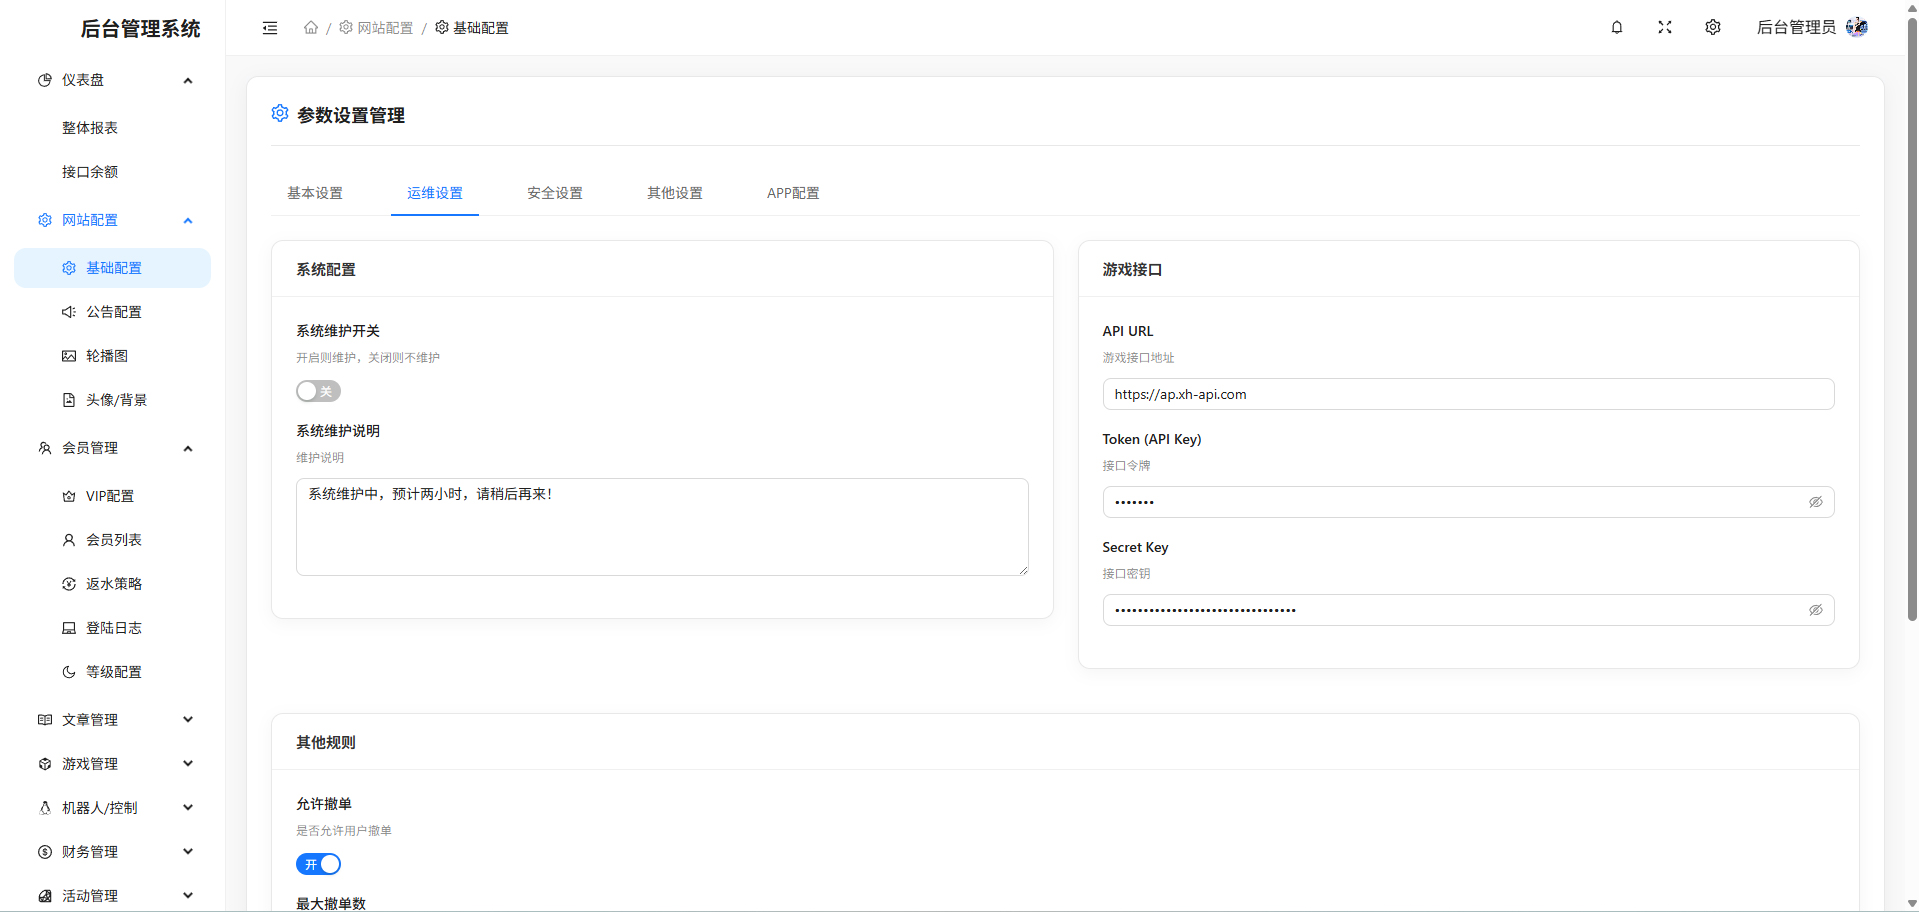The height and width of the screenshot is (912, 1919).
Task: Click the 头像/背景 file icon
Action: (x=69, y=400)
